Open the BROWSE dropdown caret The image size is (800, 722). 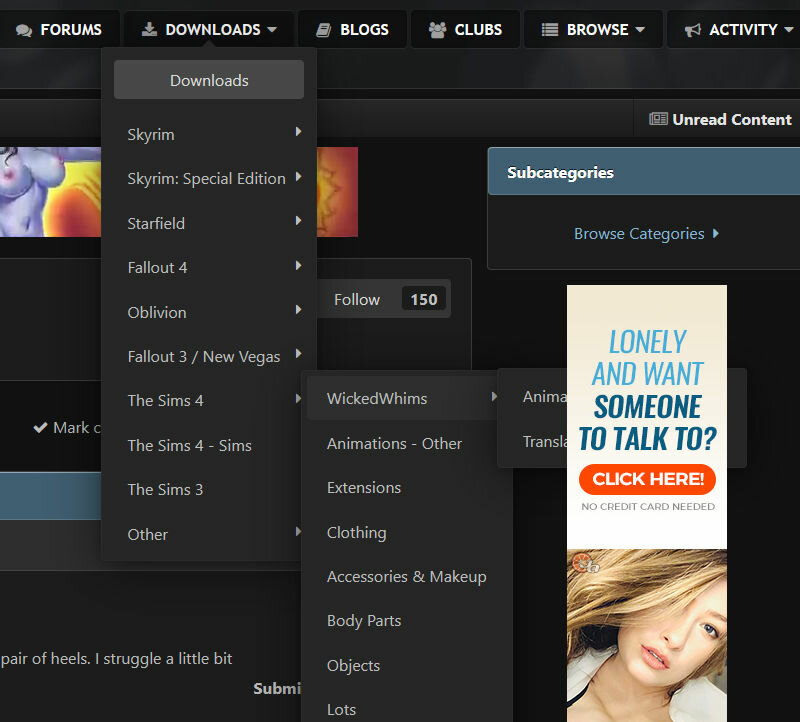click(x=640, y=30)
